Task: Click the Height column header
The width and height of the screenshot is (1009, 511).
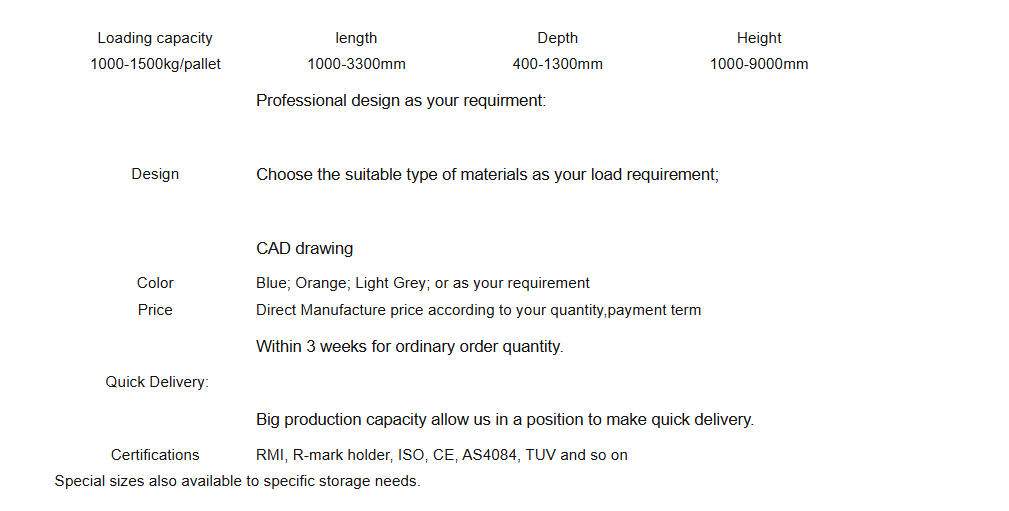Action: pyautogui.click(x=759, y=38)
